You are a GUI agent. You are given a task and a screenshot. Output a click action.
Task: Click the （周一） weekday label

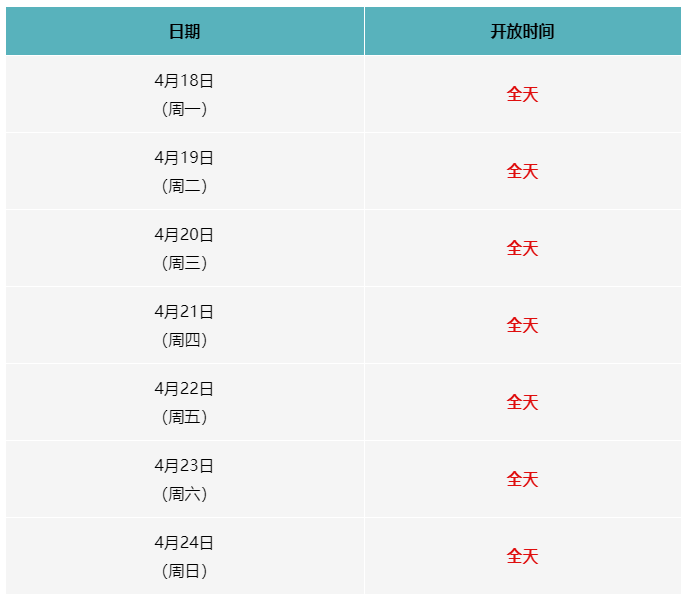pos(184,109)
